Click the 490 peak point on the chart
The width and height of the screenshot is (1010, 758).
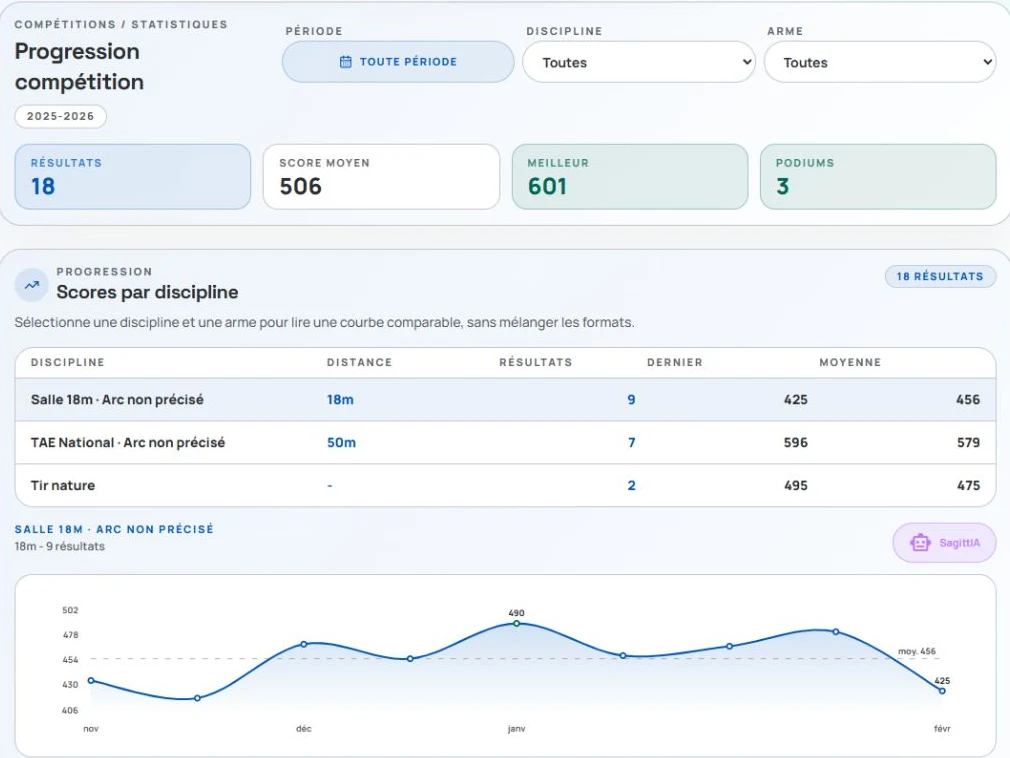click(517, 623)
